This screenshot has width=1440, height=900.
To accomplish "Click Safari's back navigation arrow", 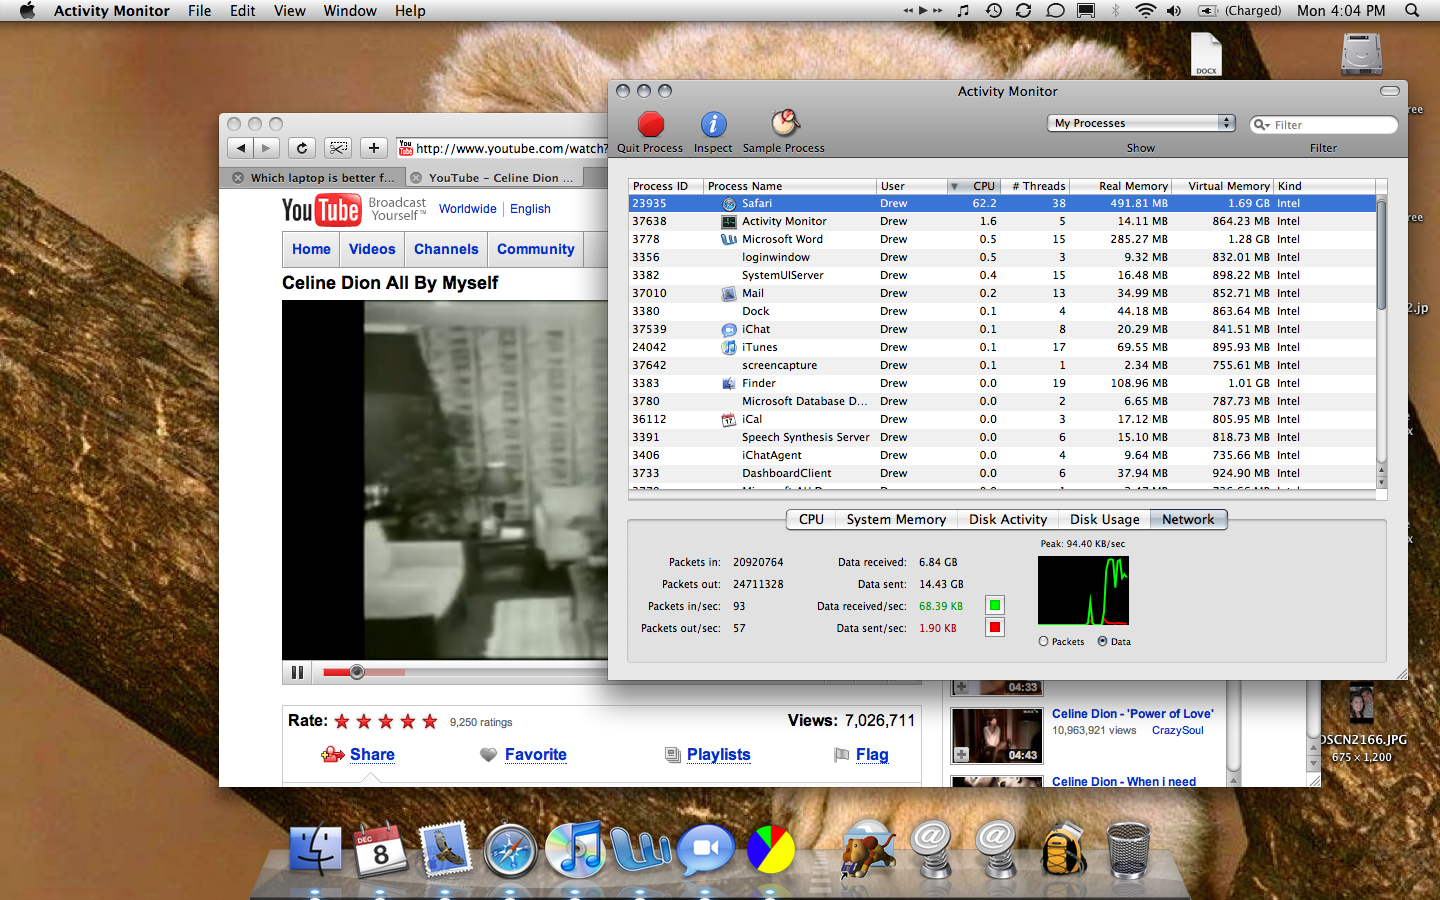I will coord(240,148).
